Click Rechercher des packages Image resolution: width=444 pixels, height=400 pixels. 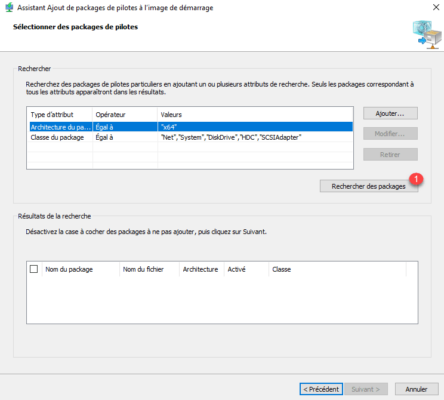click(369, 186)
